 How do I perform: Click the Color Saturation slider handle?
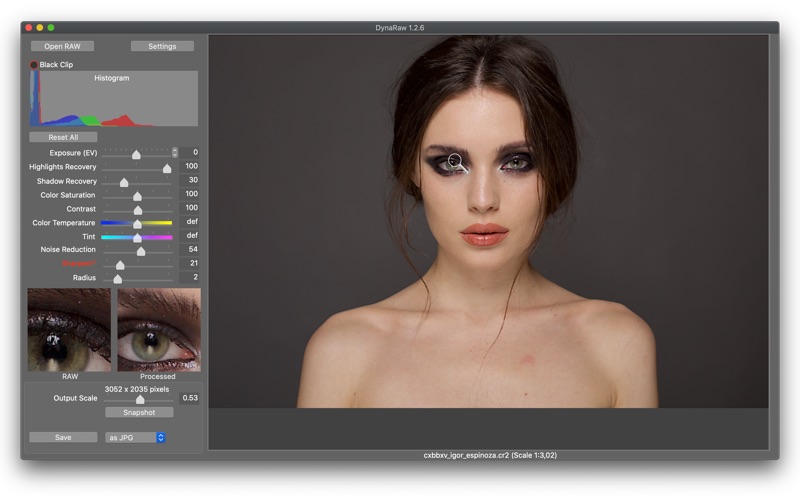137,196
